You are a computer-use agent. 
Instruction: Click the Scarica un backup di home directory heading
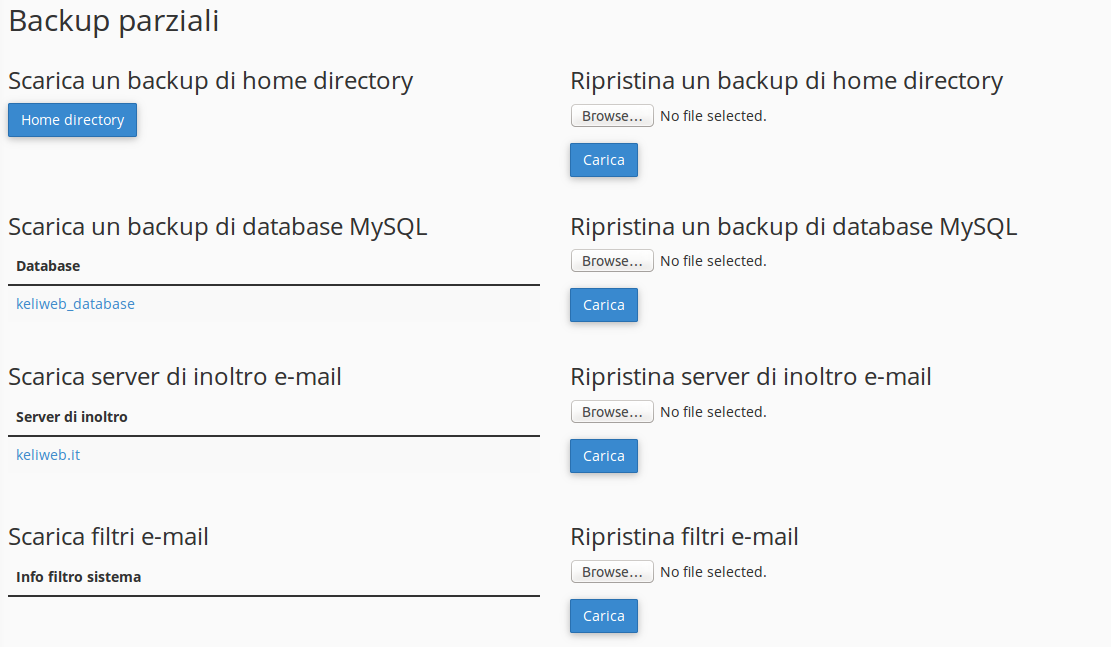210,81
